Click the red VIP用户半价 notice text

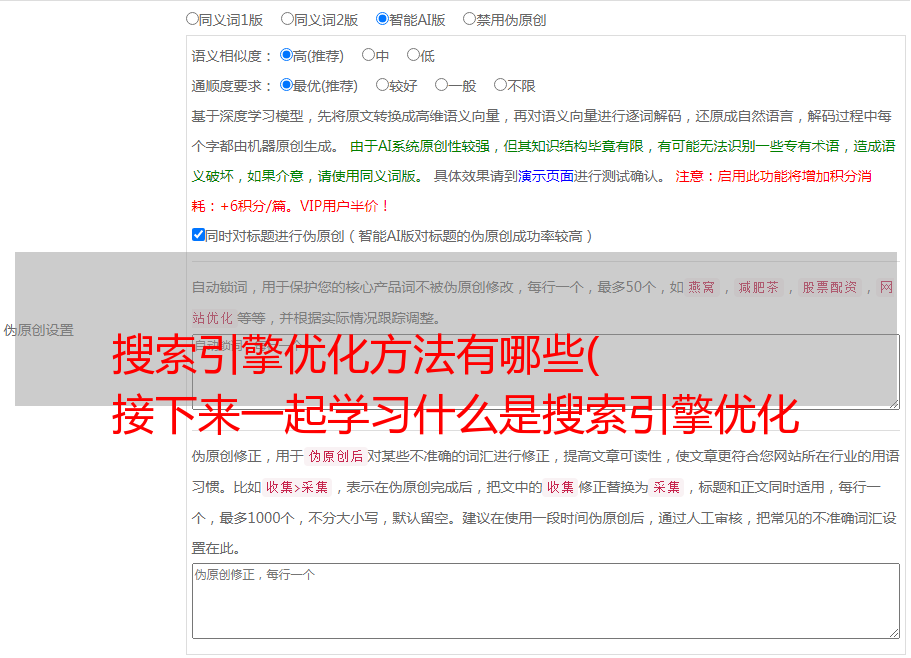point(344,206)
